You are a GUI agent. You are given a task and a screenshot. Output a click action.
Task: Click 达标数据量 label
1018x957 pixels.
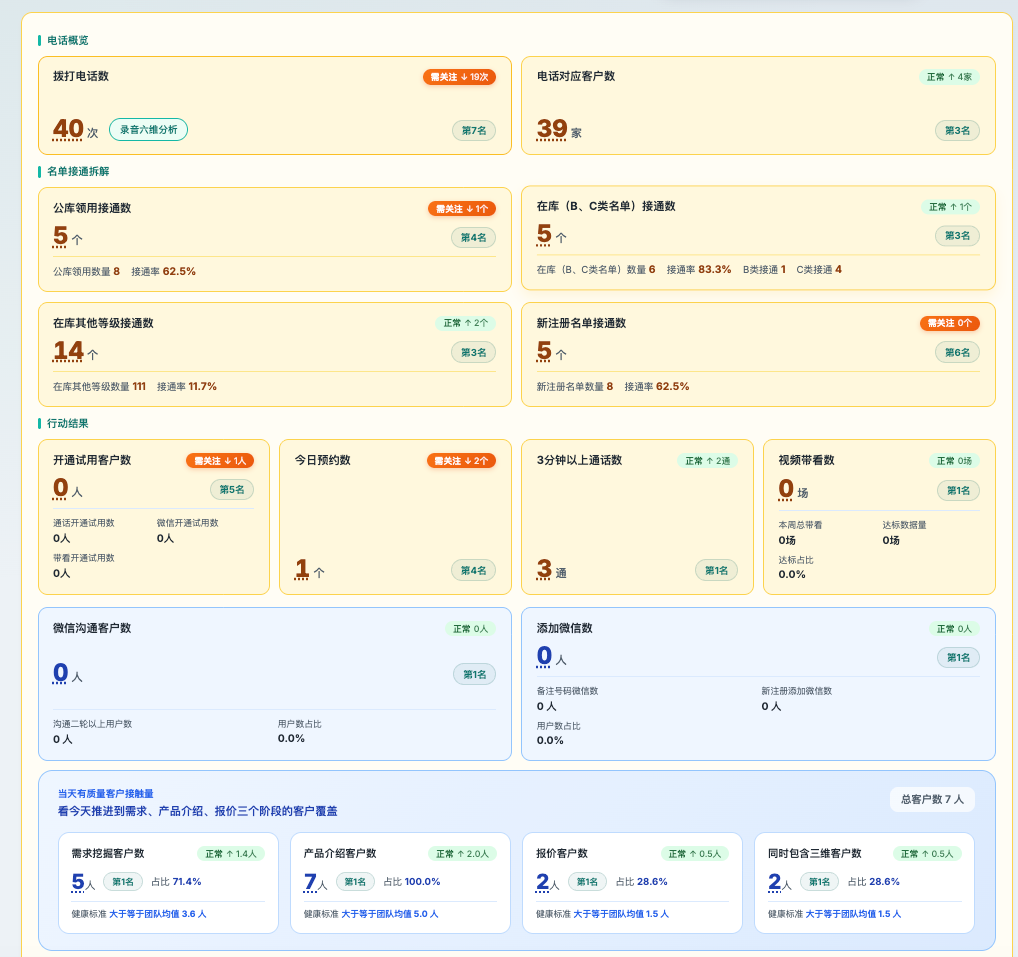(x=904, y=525)
